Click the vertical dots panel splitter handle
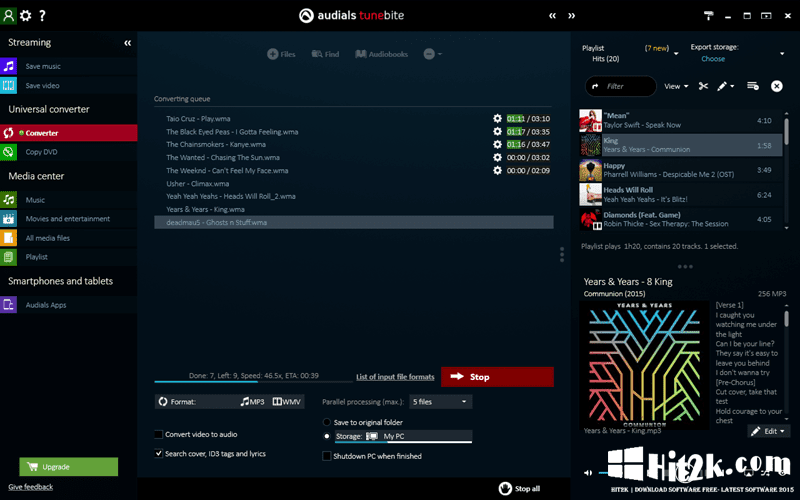 562,255
